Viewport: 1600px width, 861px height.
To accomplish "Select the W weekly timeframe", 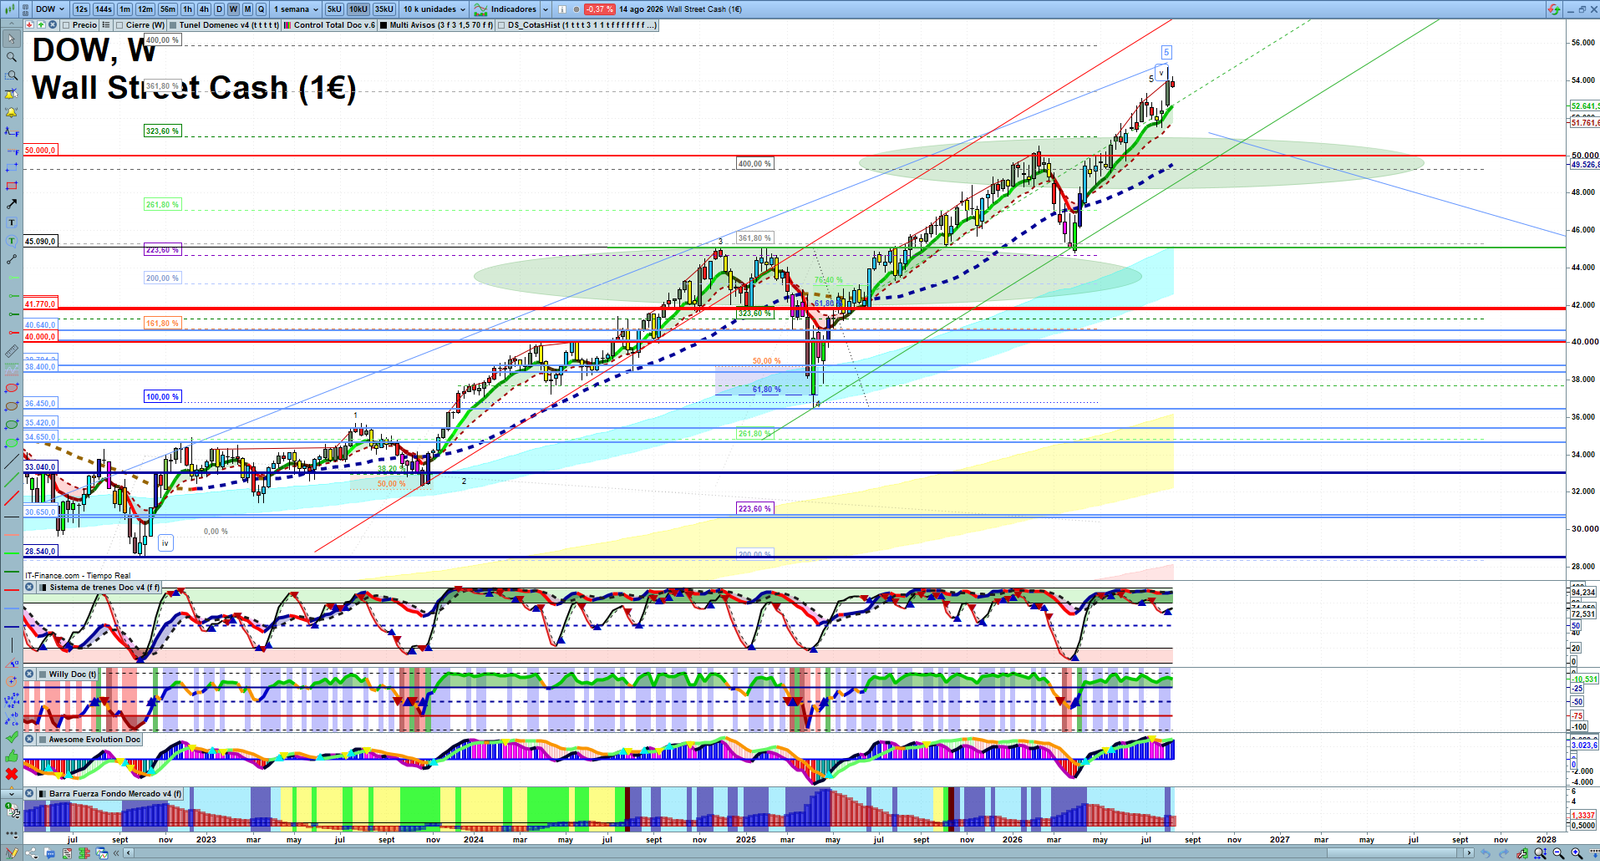I will (233, 9).
